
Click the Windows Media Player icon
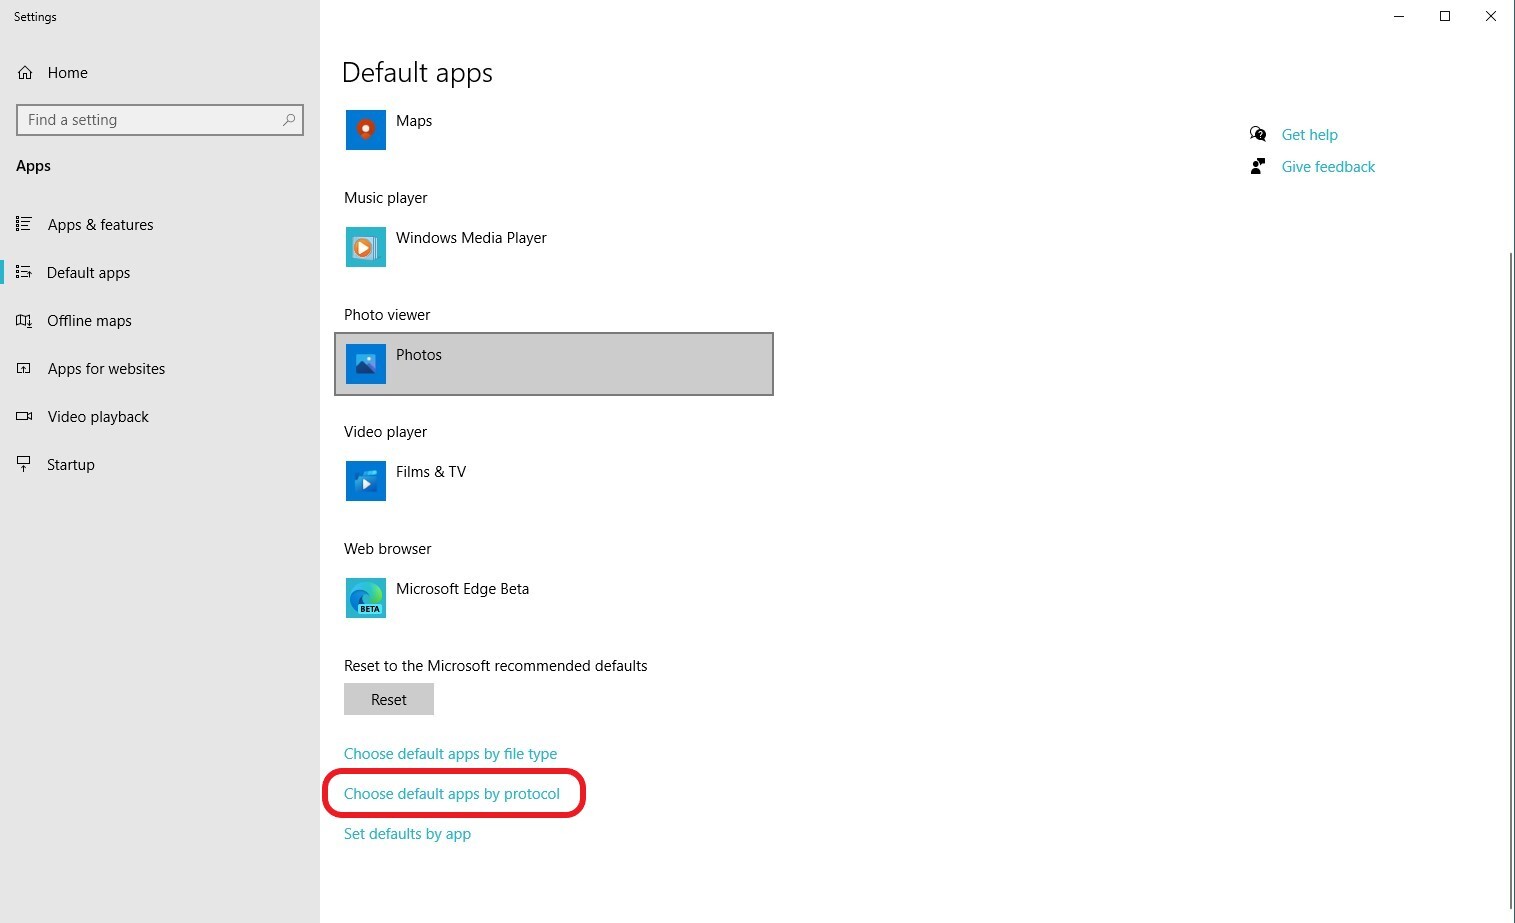(366, 247)
